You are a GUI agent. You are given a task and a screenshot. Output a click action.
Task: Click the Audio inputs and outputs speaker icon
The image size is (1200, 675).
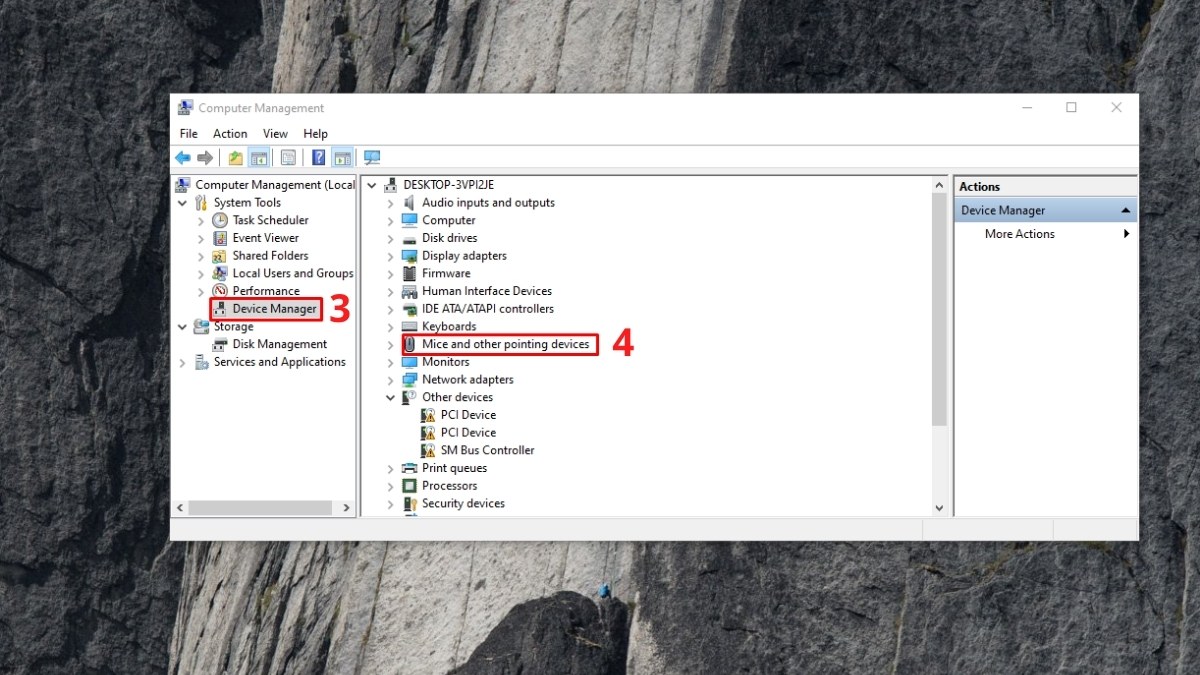click(x=409, y=203)
